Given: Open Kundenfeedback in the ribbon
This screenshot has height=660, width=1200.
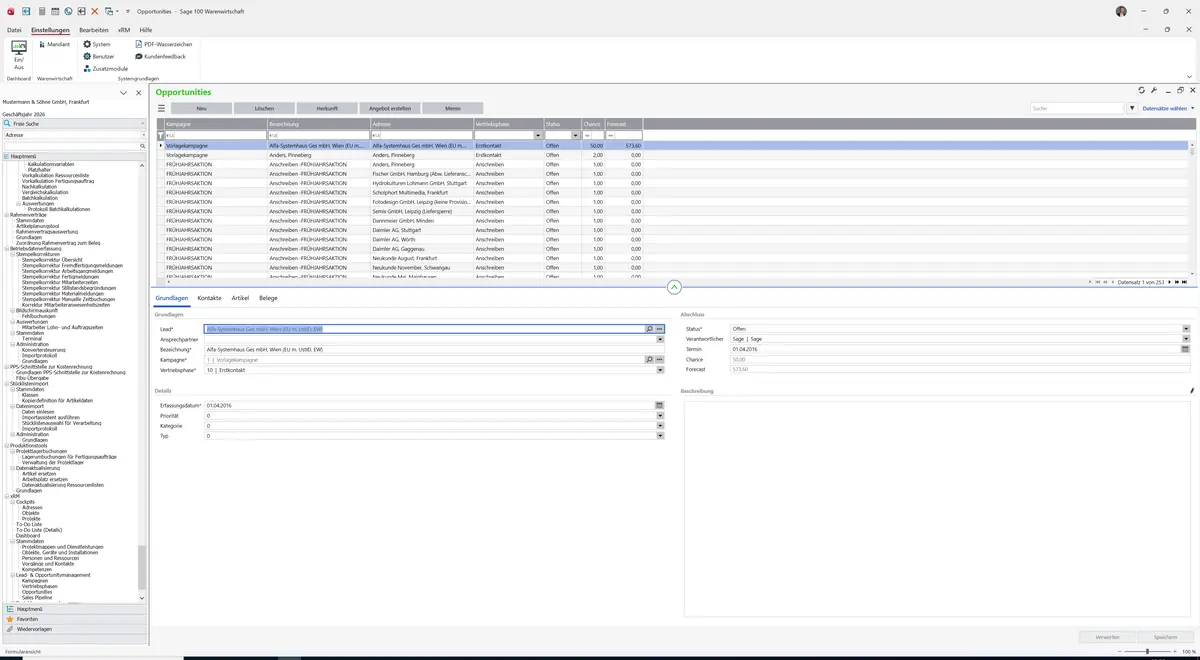Looking at the screenshot, I should [161, 56].
